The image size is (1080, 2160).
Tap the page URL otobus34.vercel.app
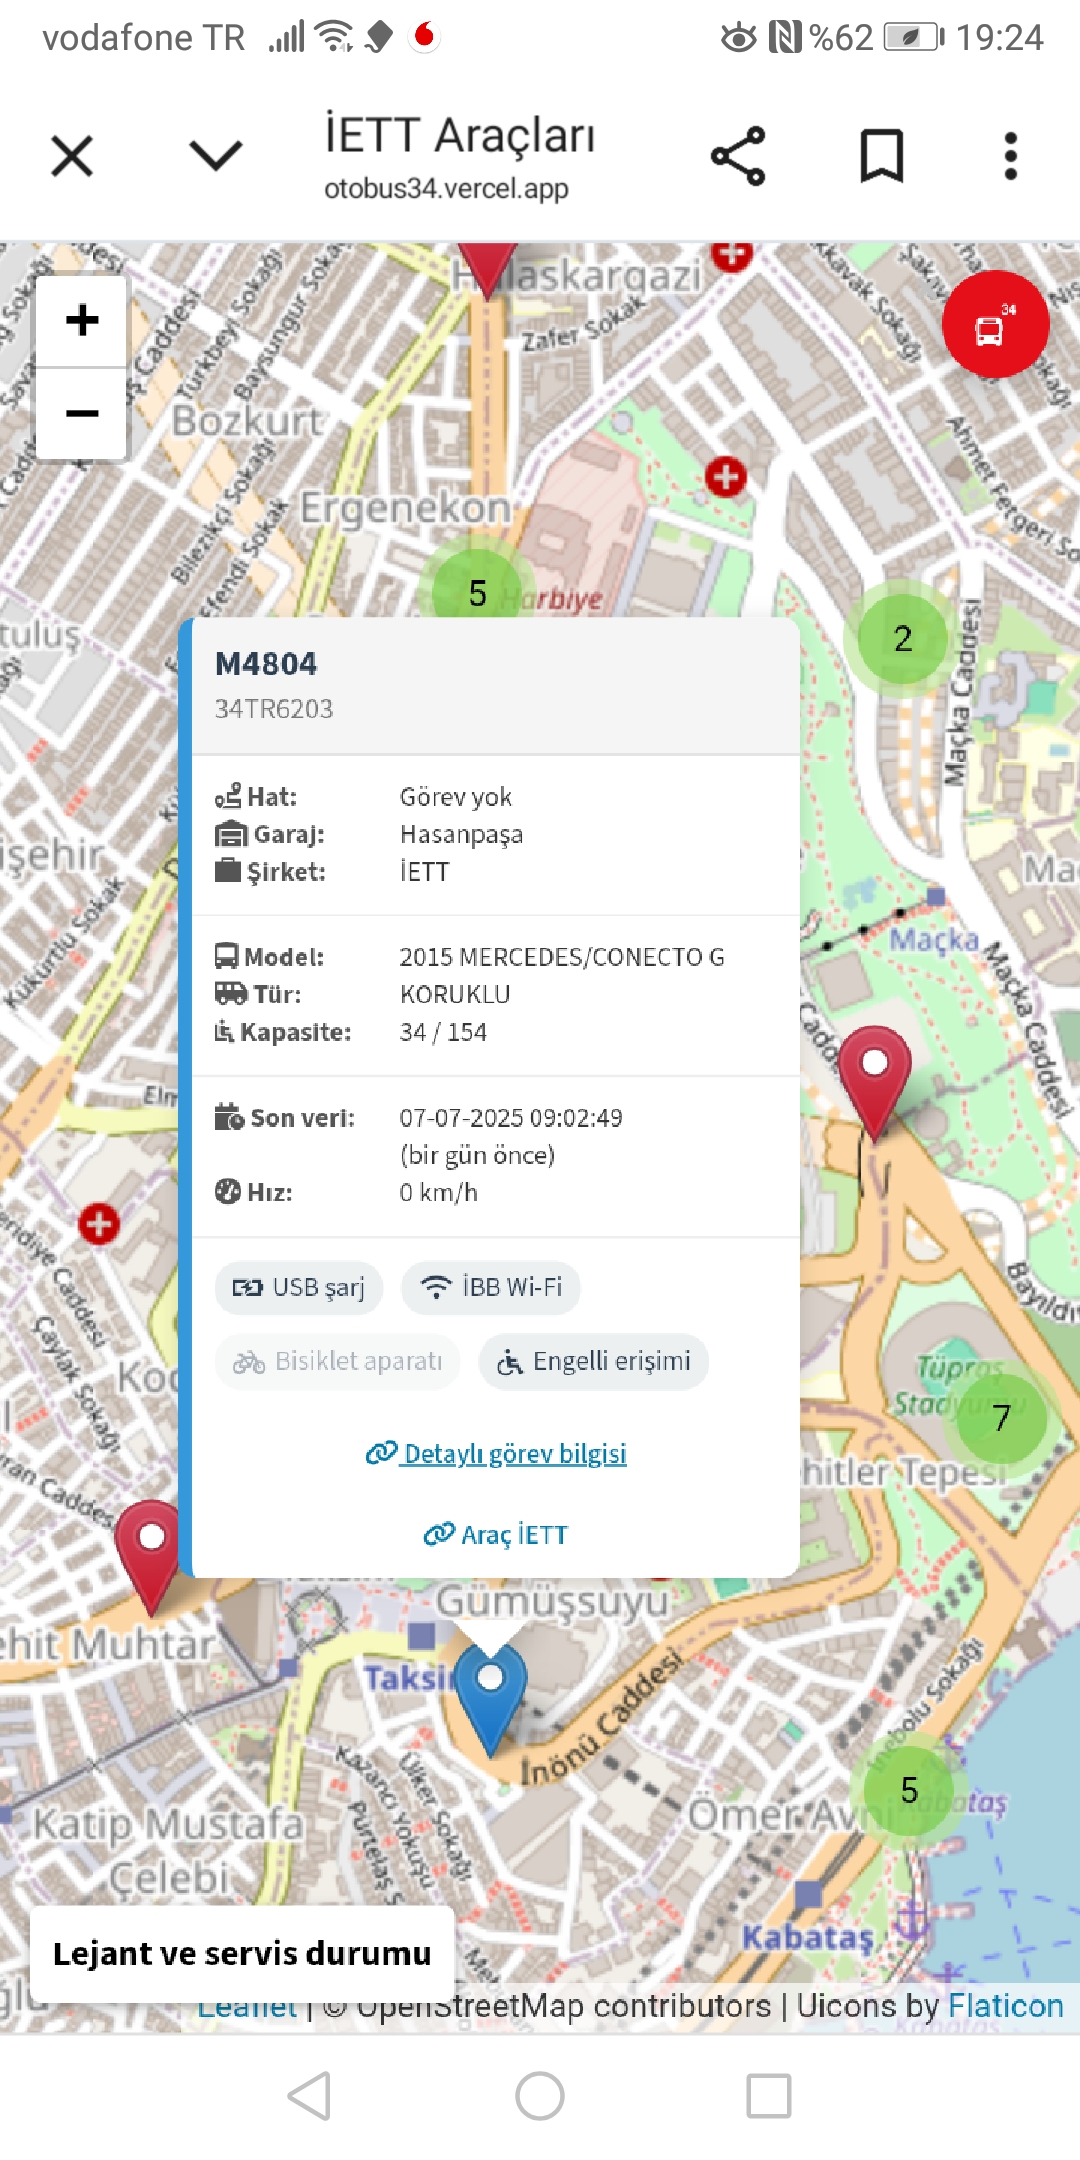point(446,189)
